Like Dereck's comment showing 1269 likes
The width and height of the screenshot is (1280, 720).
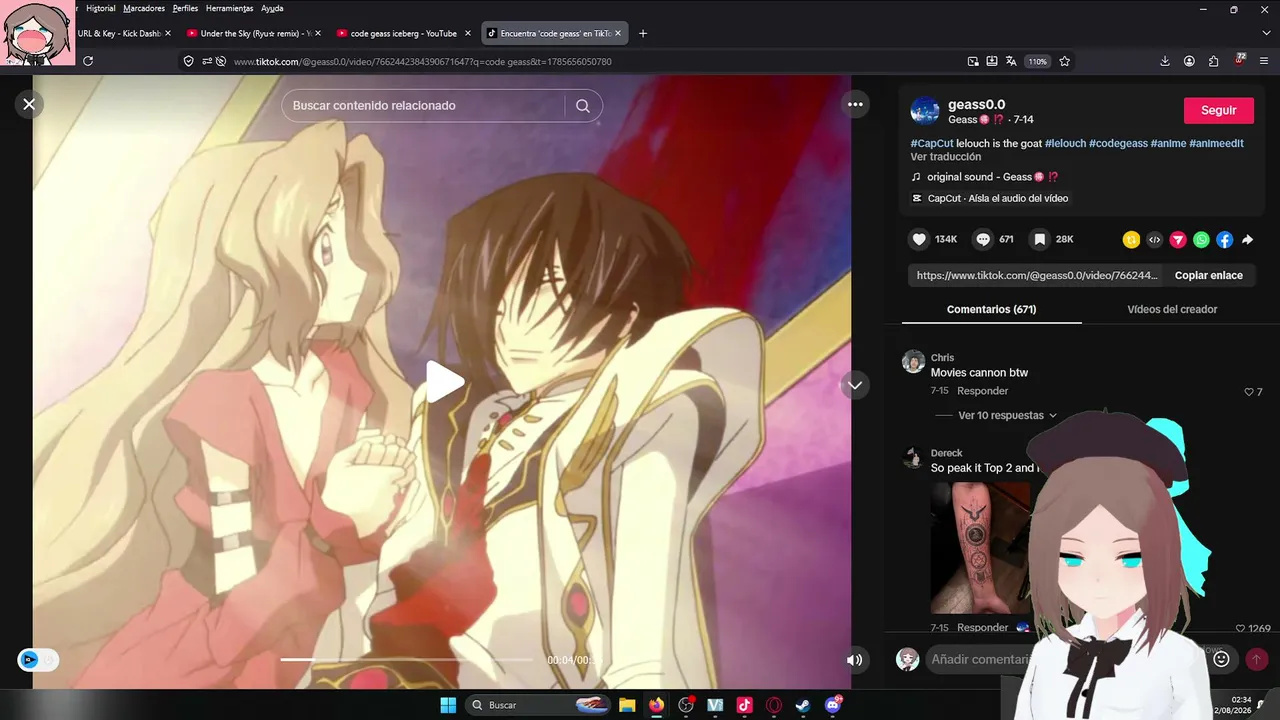point(1241,629)
